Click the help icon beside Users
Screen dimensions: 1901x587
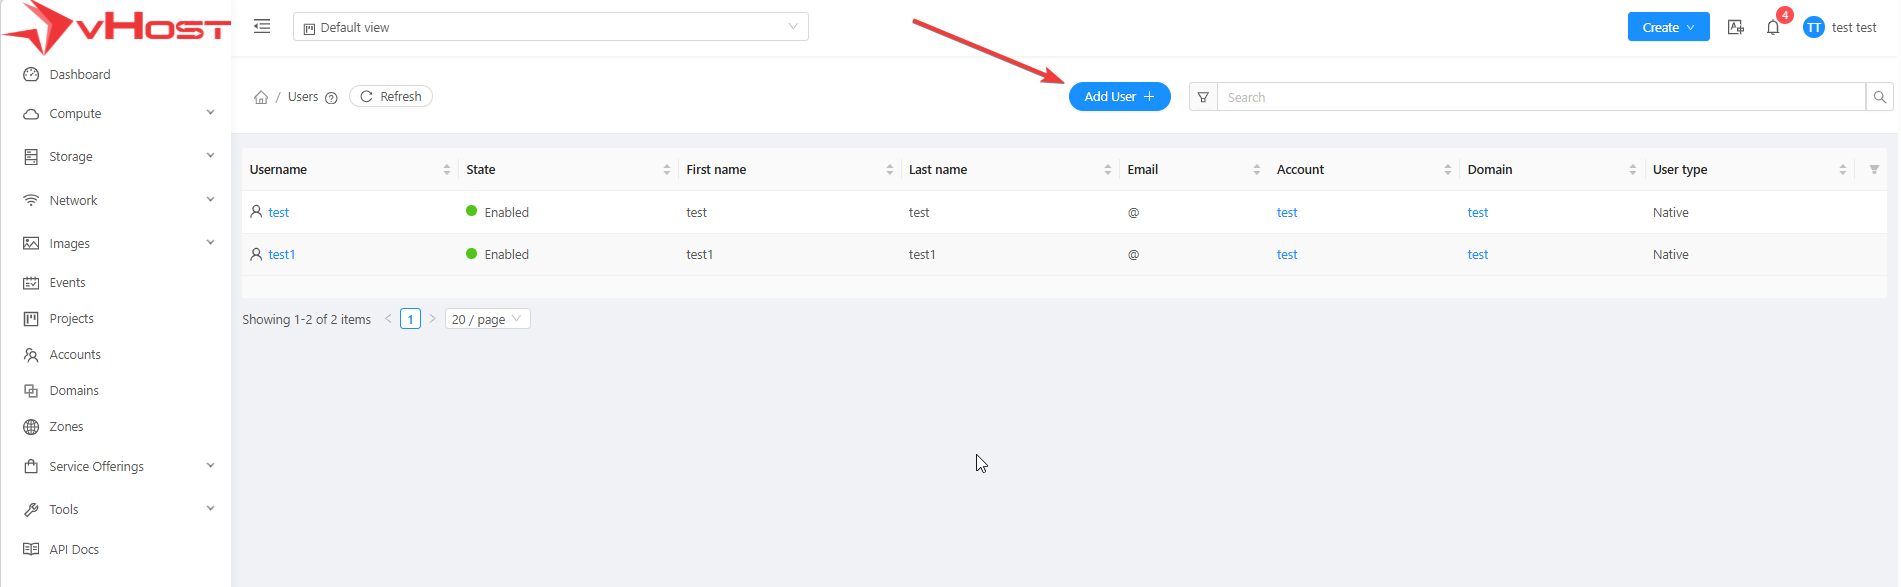coord(331,98)
